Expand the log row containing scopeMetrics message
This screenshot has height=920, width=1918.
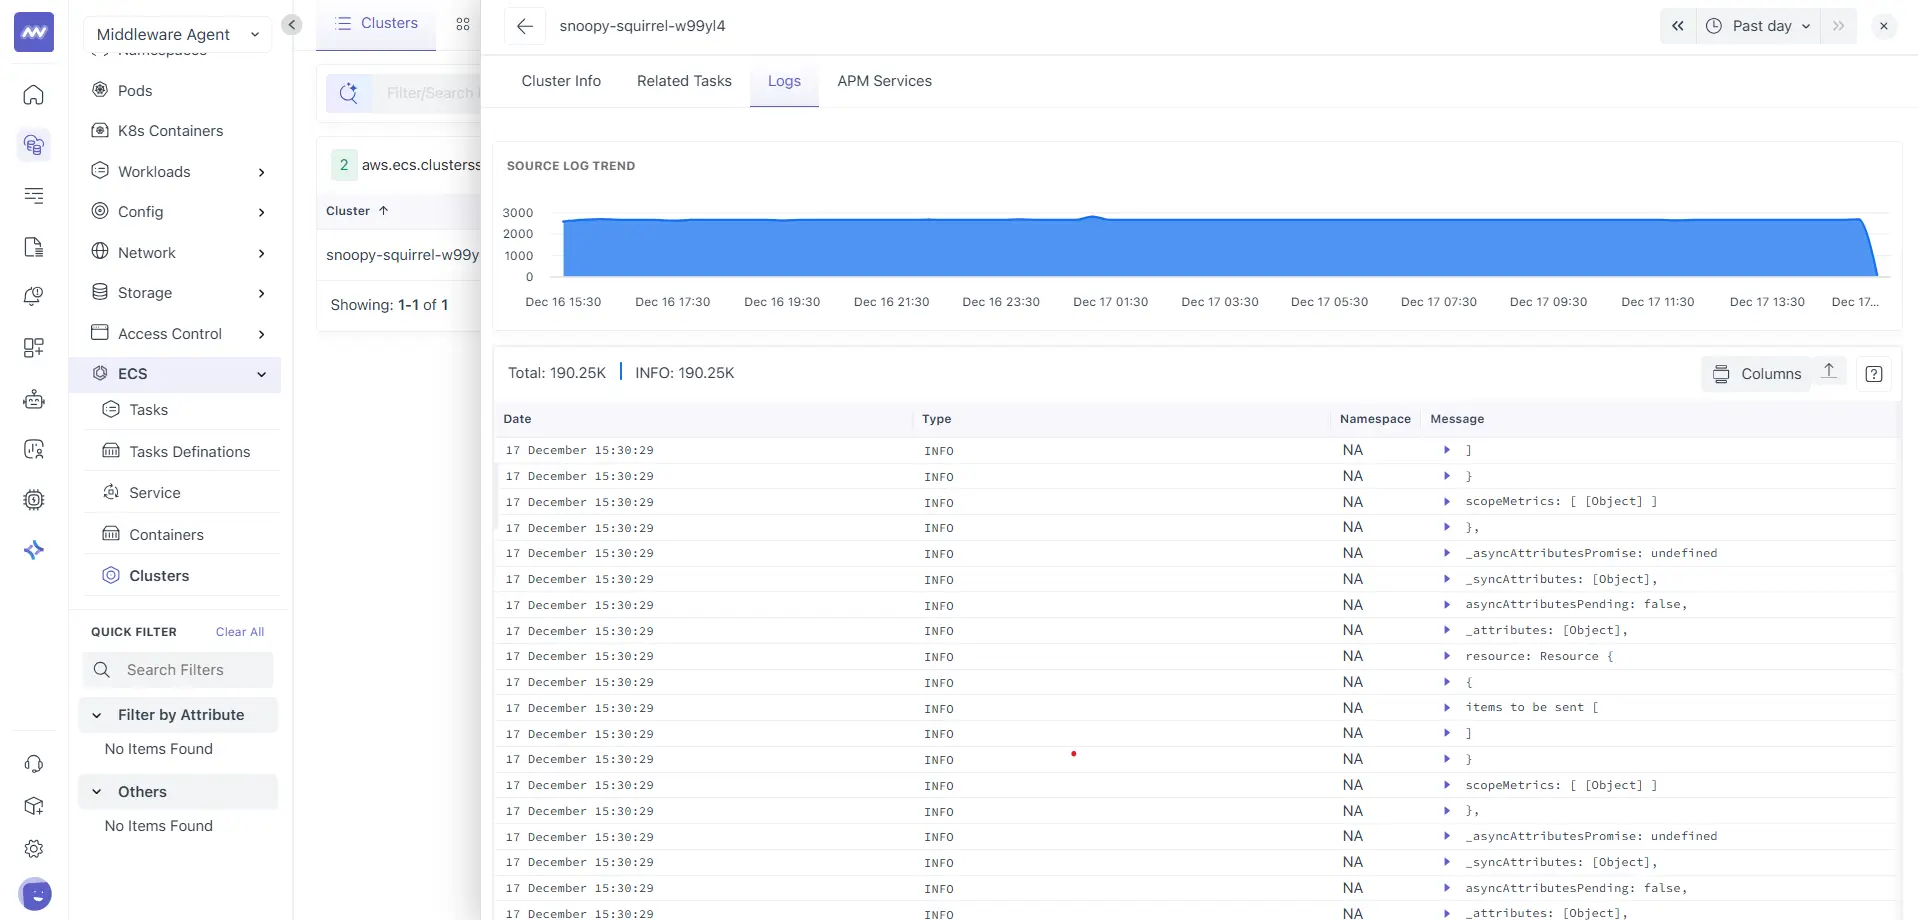[x=1447, y=501]
